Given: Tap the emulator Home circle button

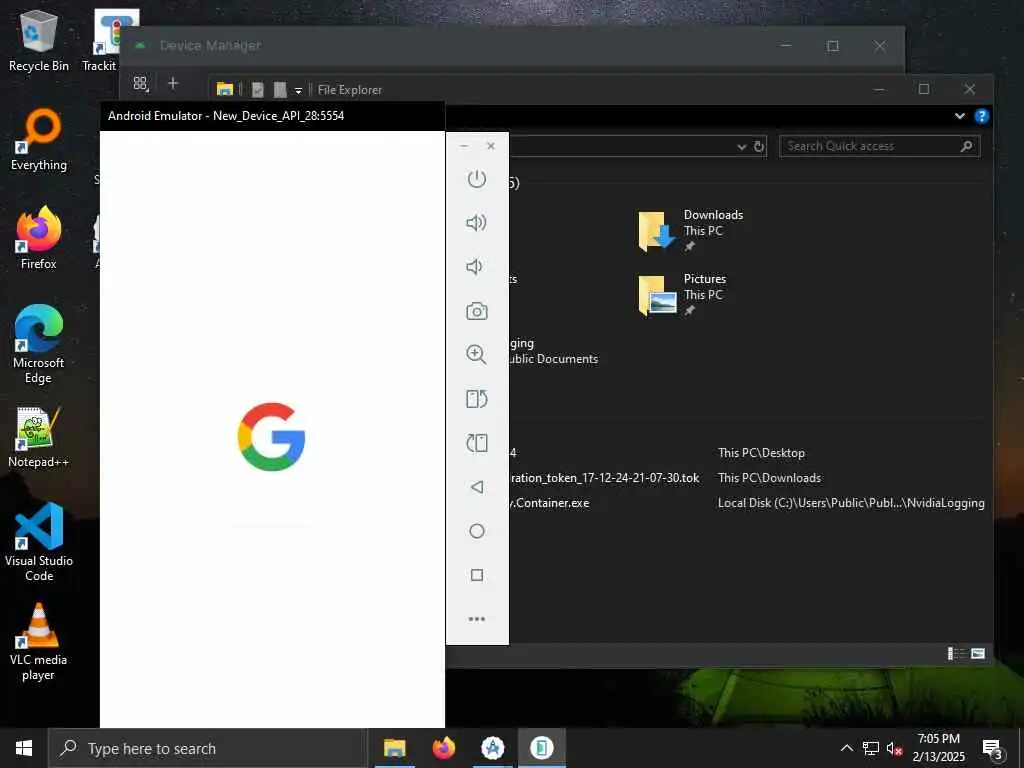Looking at the screenshot, I should click(x=477, y=531).
